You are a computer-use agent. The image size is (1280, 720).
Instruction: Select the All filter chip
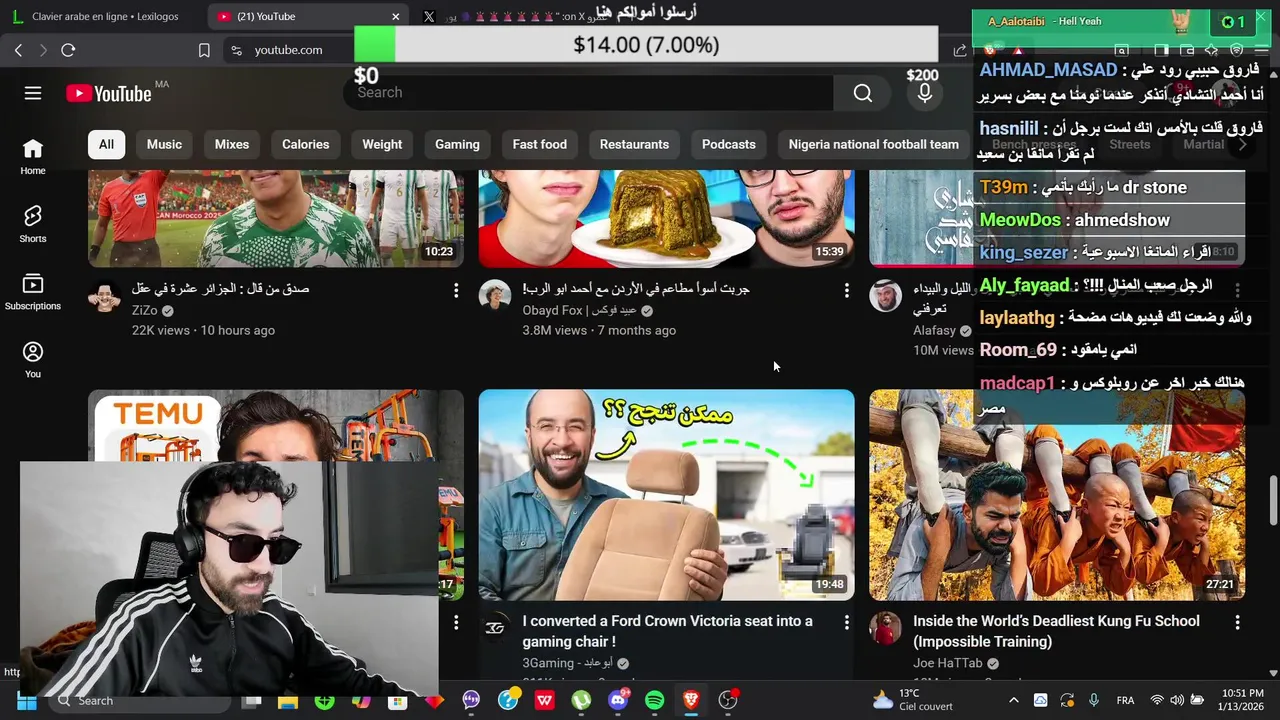click(106, 144)
